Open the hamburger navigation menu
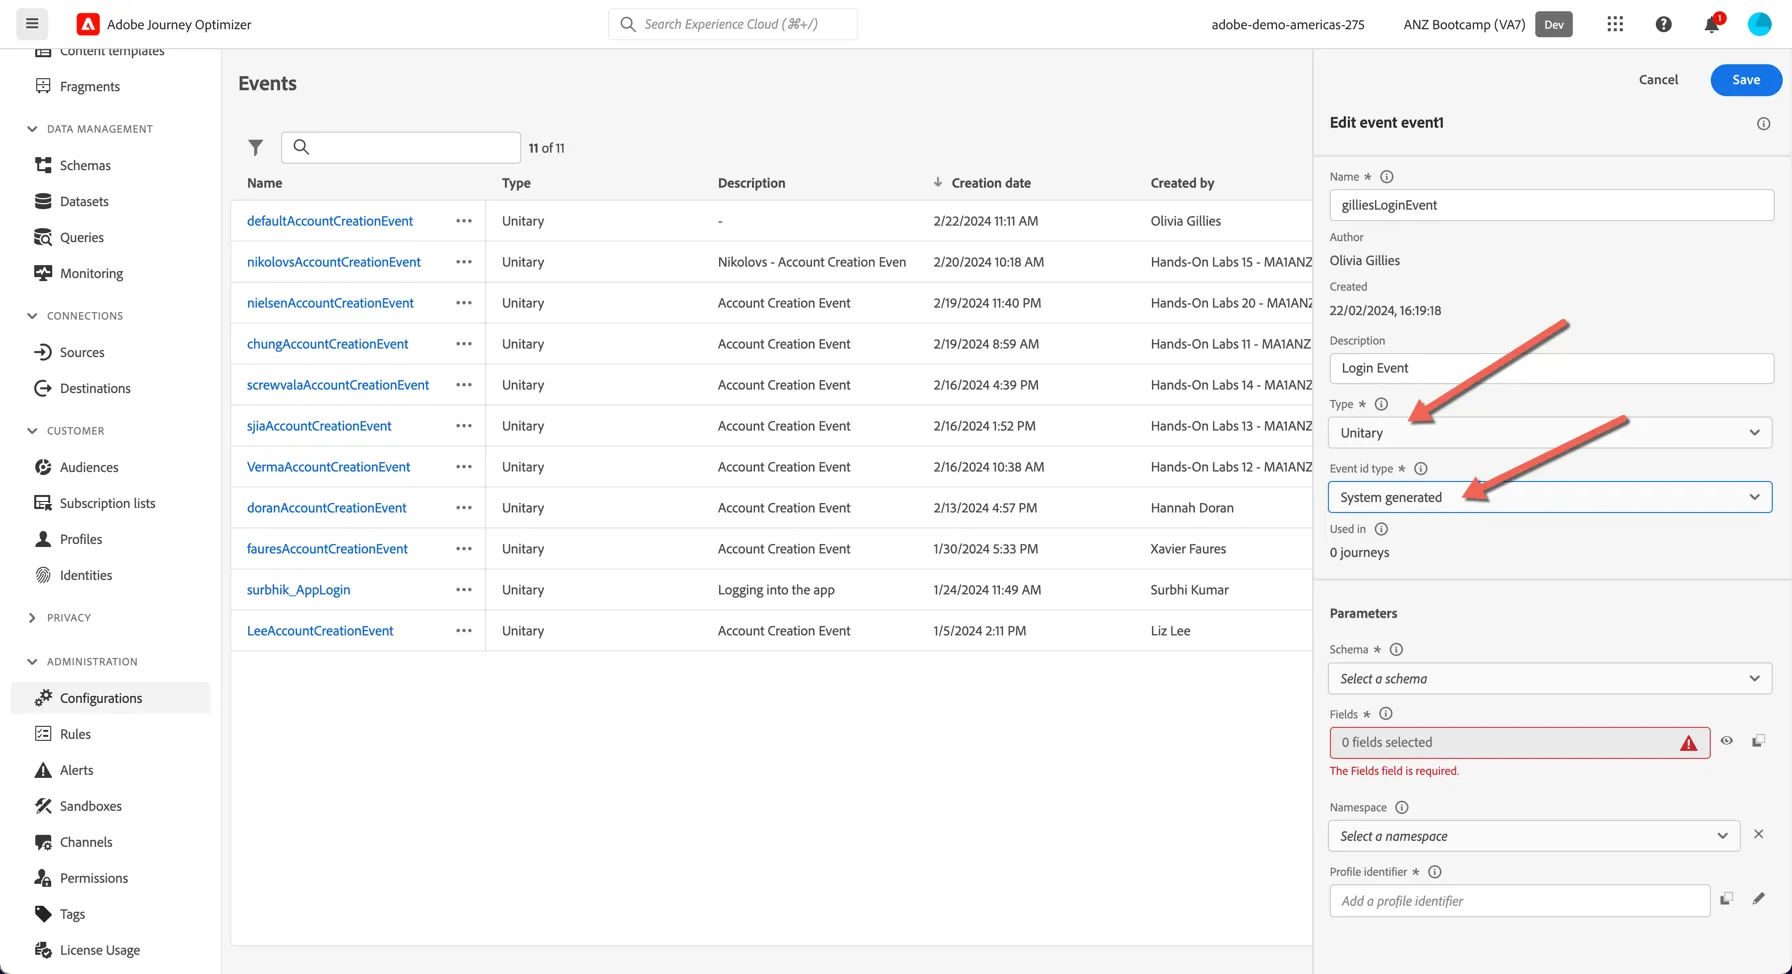The image size is (1792, 974). click(32, 24)
